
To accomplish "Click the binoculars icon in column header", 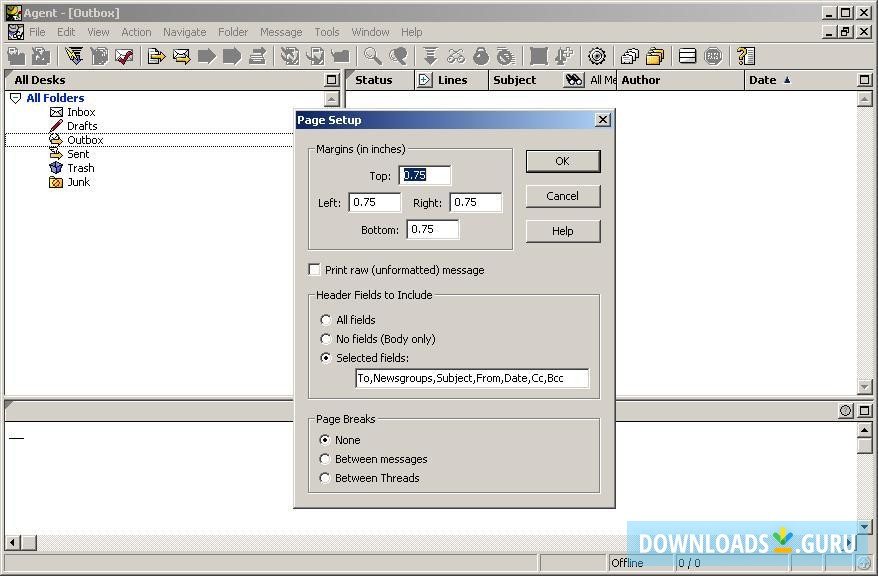I will point(574,80).
